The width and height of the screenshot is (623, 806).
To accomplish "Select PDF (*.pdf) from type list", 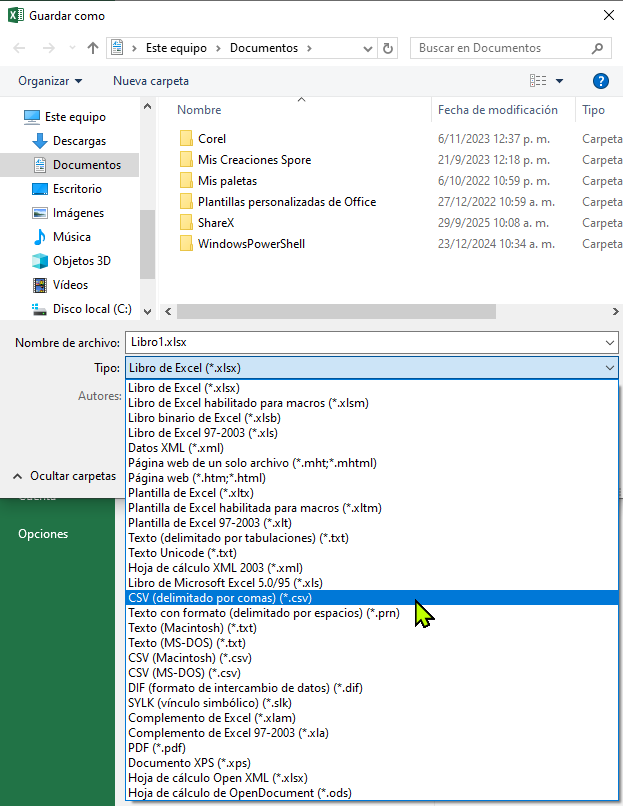I will (156, 748).
